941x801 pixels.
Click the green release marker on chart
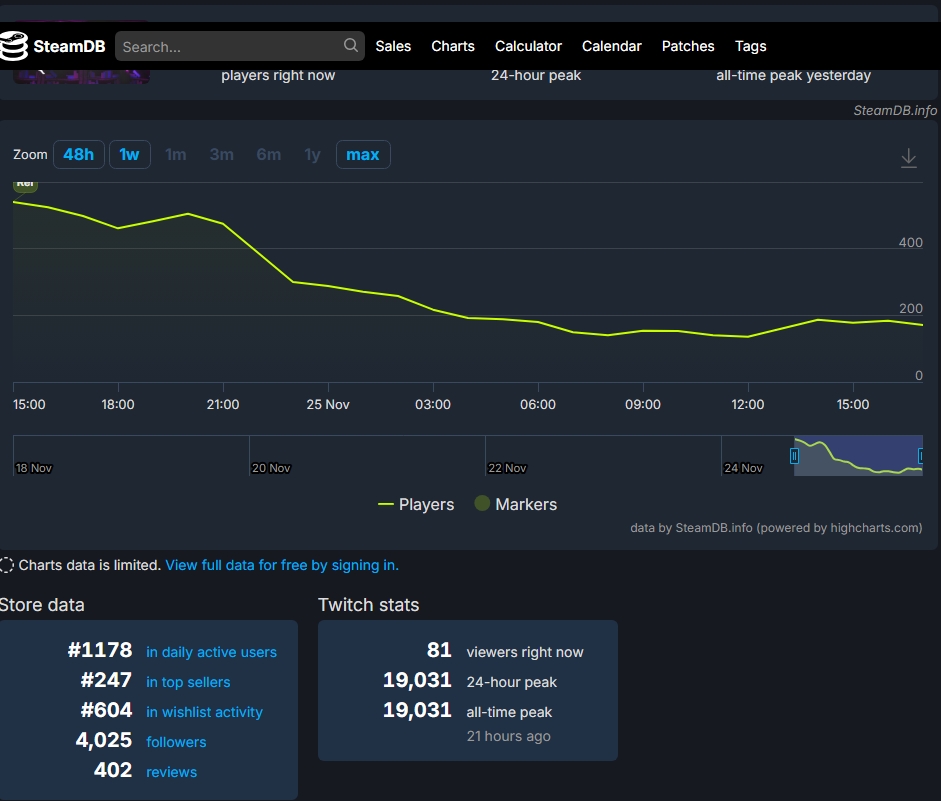click(x=25, y=186)
